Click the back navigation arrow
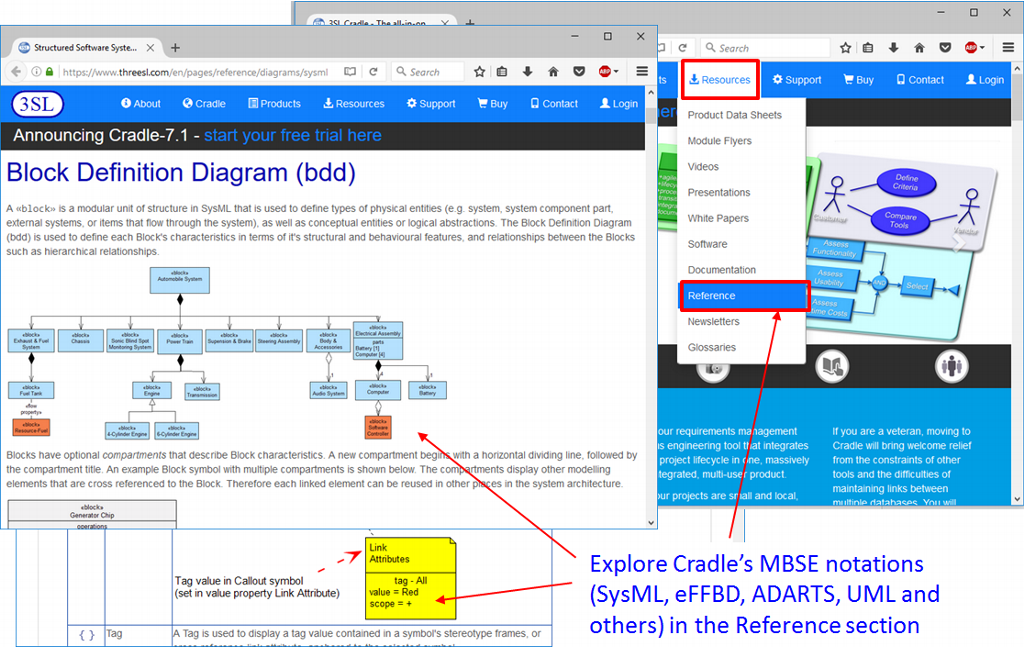1024x647 pixels. (x=18, y=71)
